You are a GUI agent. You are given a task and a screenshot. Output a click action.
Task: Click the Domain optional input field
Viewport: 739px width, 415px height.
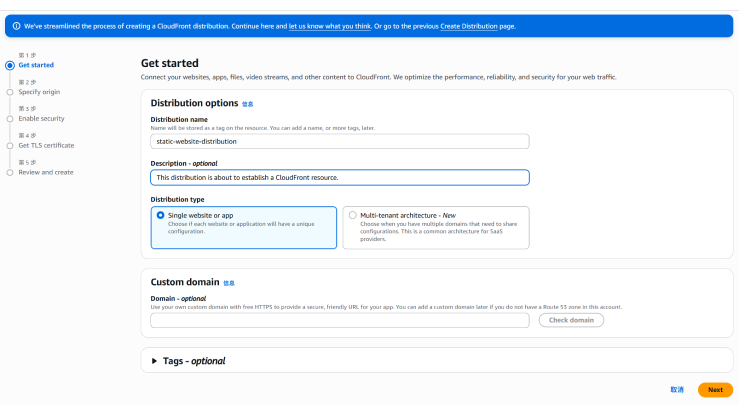(x=339, y=320)
